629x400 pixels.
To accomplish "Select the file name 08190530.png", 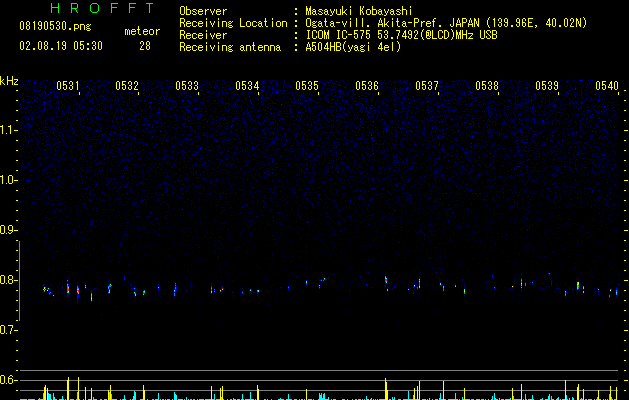I will 55,27.
